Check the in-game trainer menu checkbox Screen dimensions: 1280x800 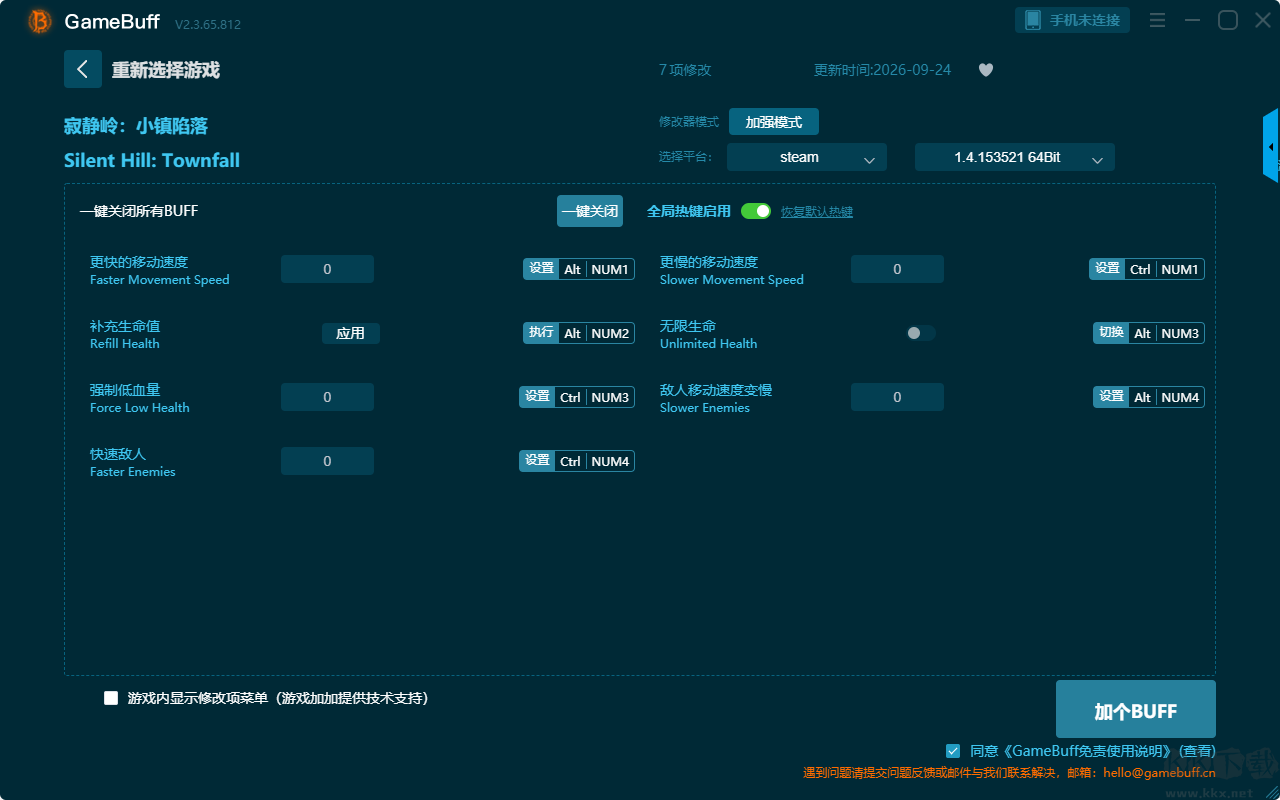click(111, 698)
